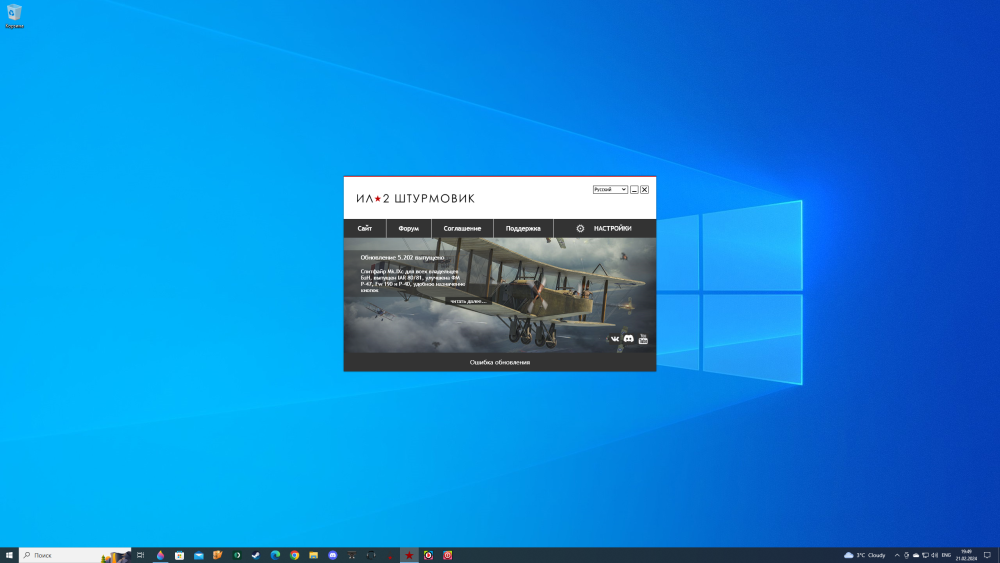Open the Сайт menu item
The height and width of the screenshot is (563, 1000).
[x=365, y=228]
